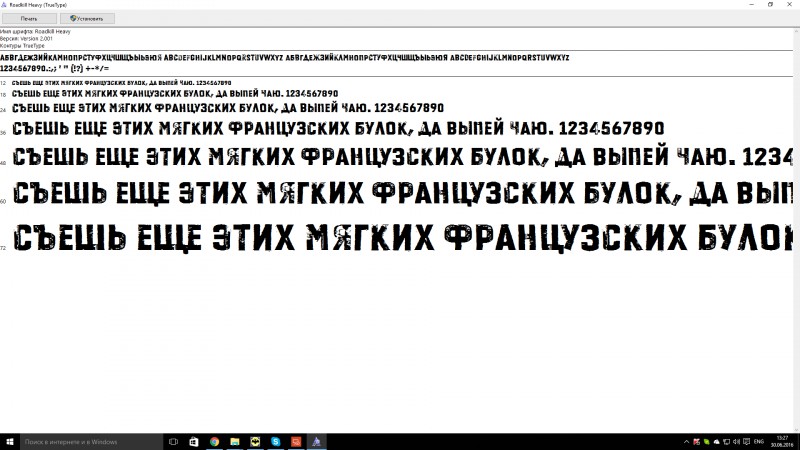
Task: Click the red flag tray icon
Action: 696,442
